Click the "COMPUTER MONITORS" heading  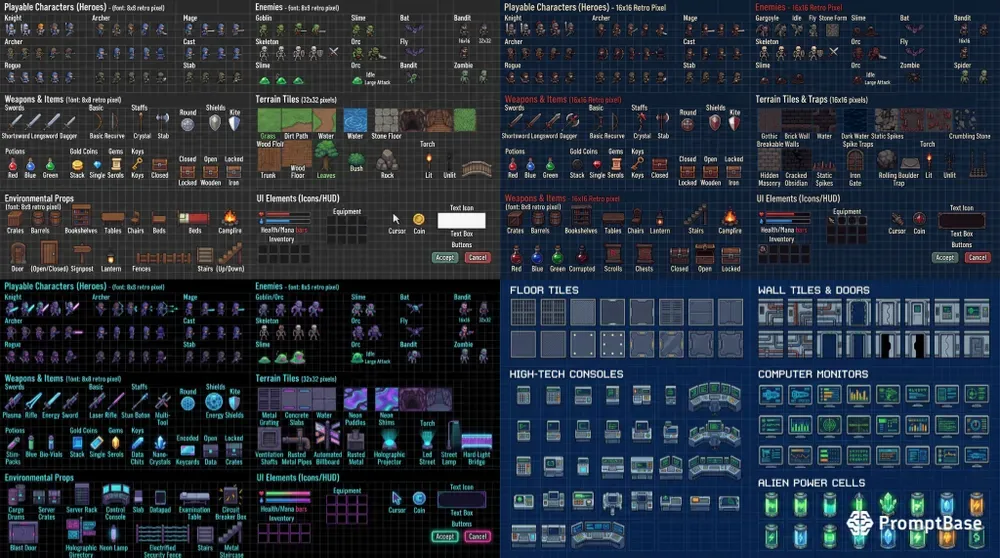pos(812,374)
